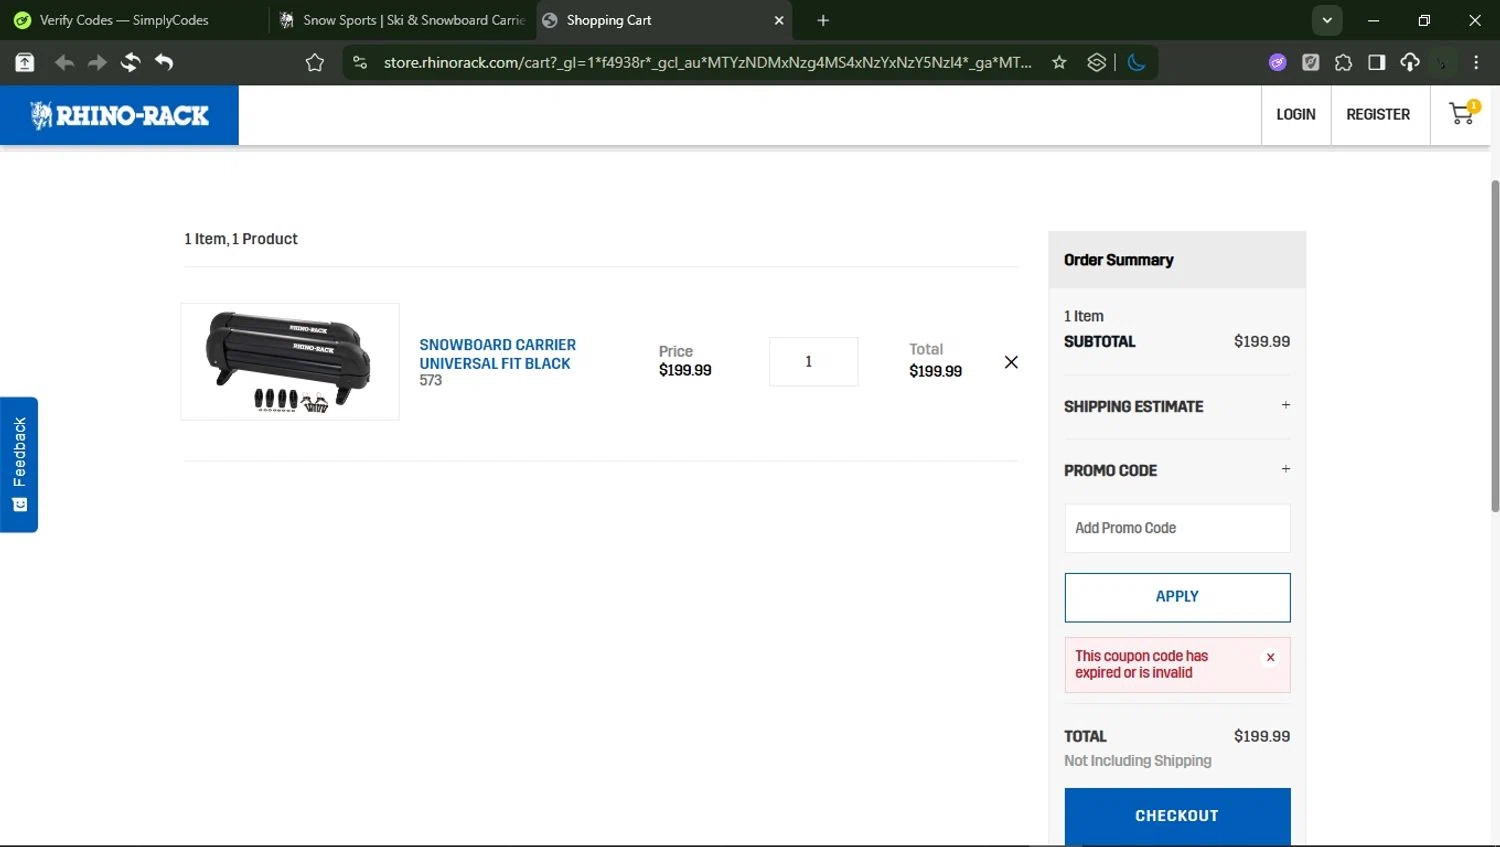Click the share page icon at the toolbar's left end
Screen dimensions: 1500x847
[x=25, y=62]
